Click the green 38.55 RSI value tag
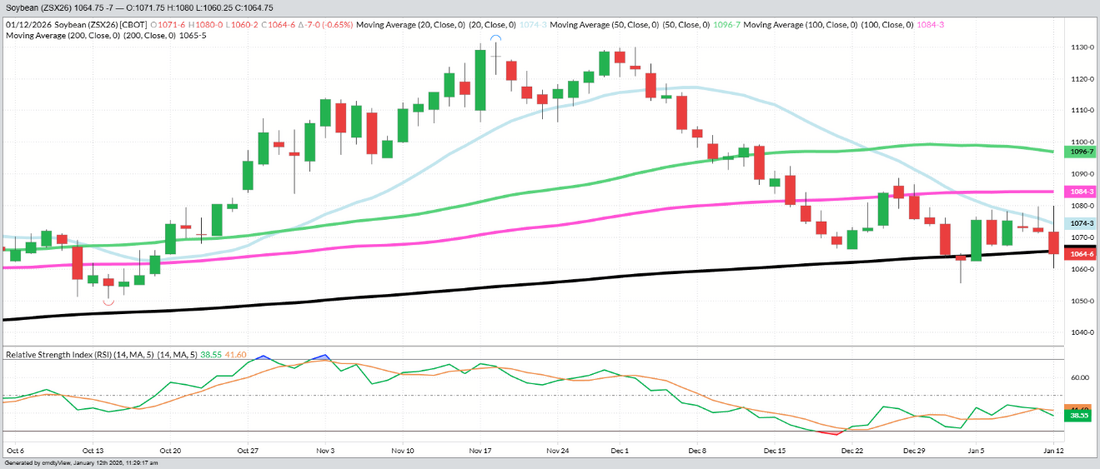This screenshot has width=1100, height=469. (x=1079, y=415)
